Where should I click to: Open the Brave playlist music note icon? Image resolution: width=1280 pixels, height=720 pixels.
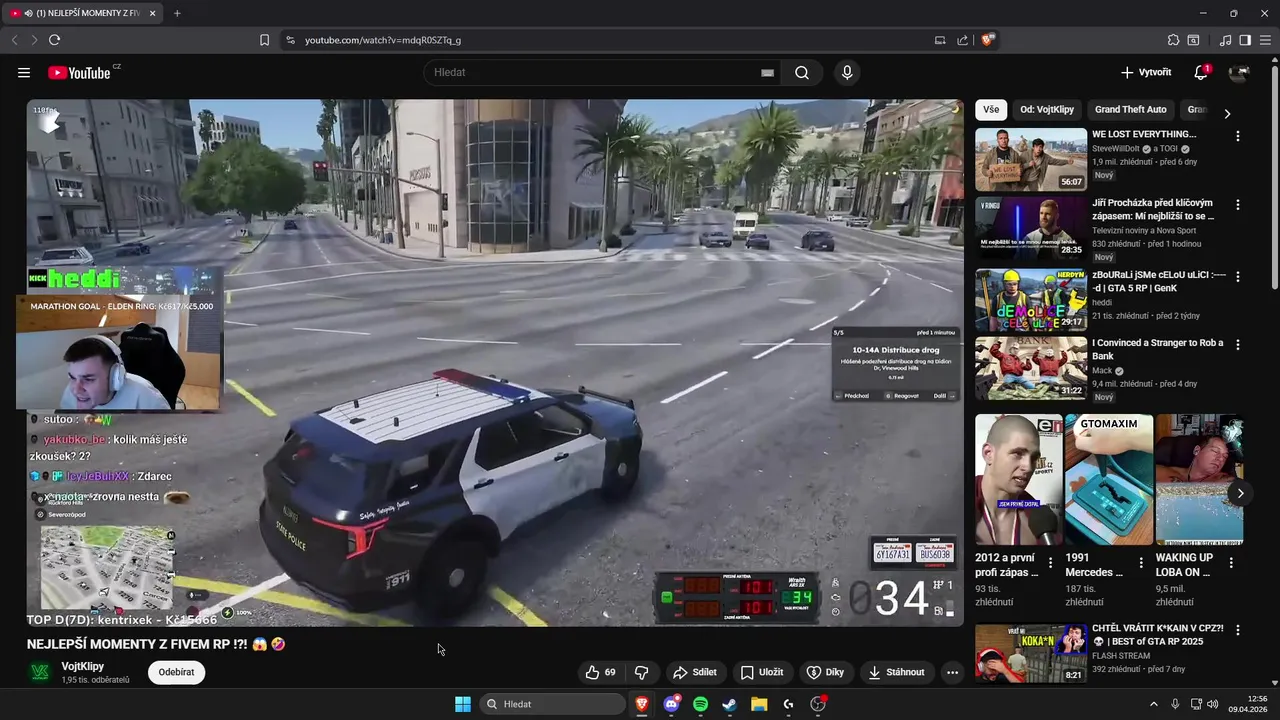[1225, 40]
